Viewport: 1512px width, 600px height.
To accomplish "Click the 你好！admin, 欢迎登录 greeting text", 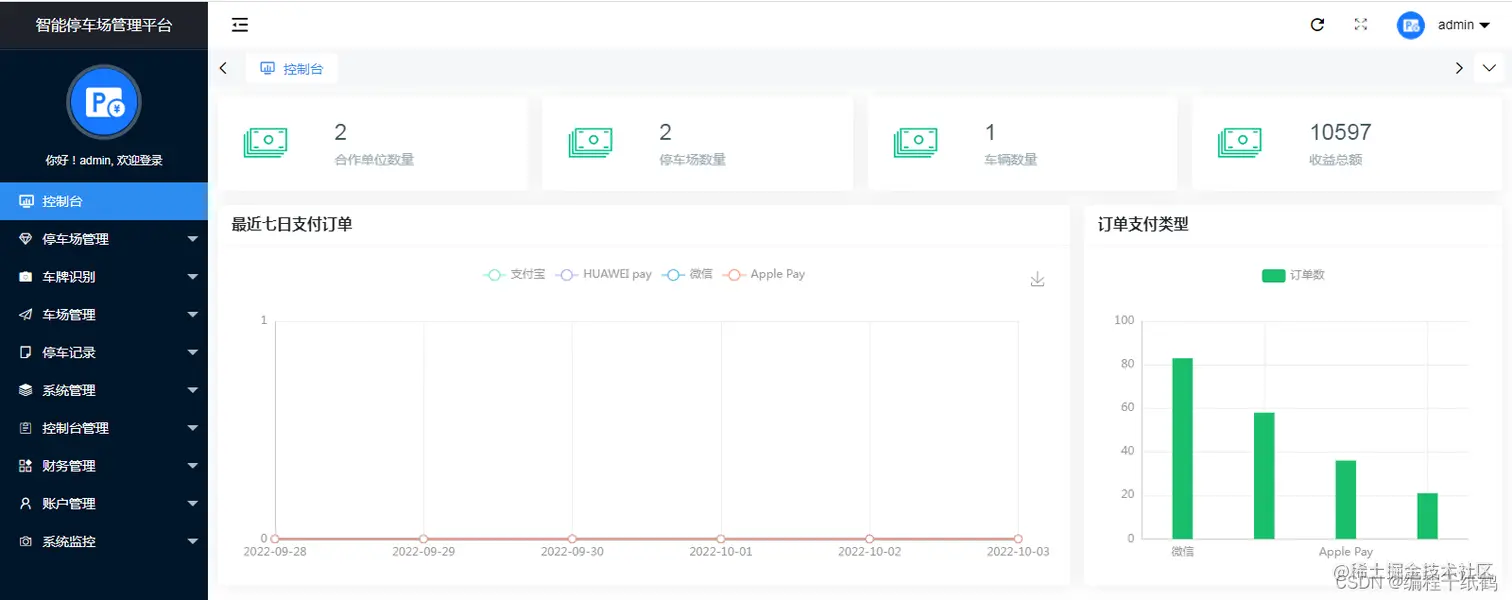I will (x=104, y=160).
